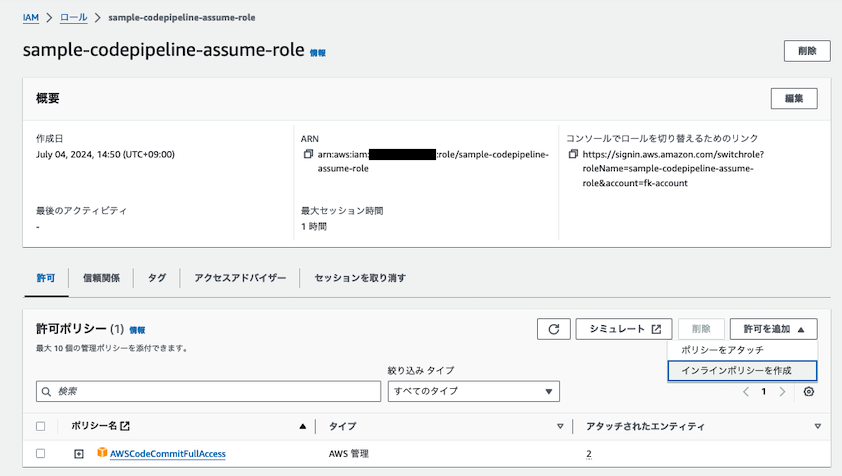The image size is (842, 476).
Task: Click external link icon beside ポリシー名
Action: click(125, 427)
